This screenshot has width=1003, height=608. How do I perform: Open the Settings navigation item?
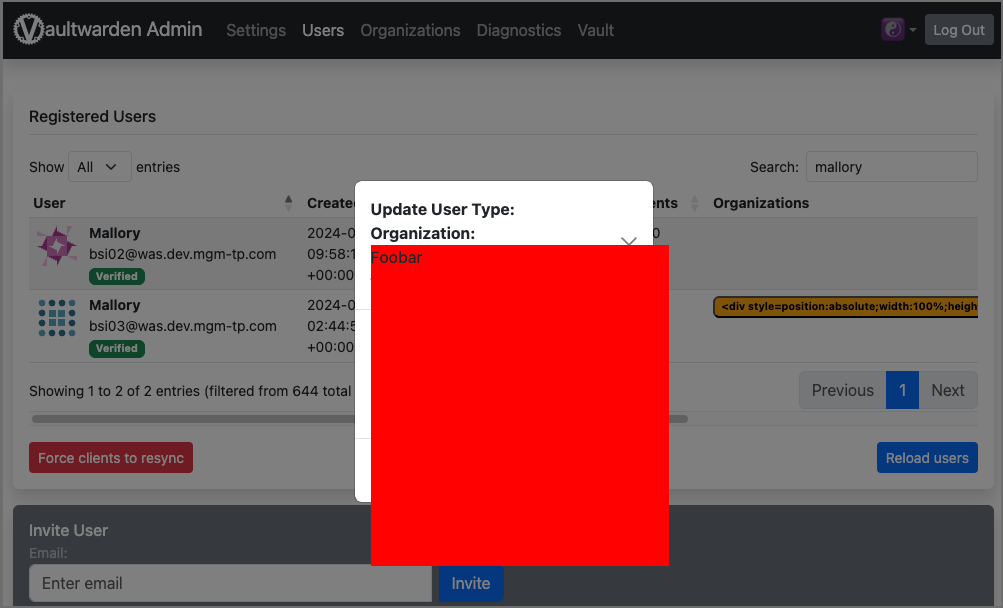click(256, 30)
